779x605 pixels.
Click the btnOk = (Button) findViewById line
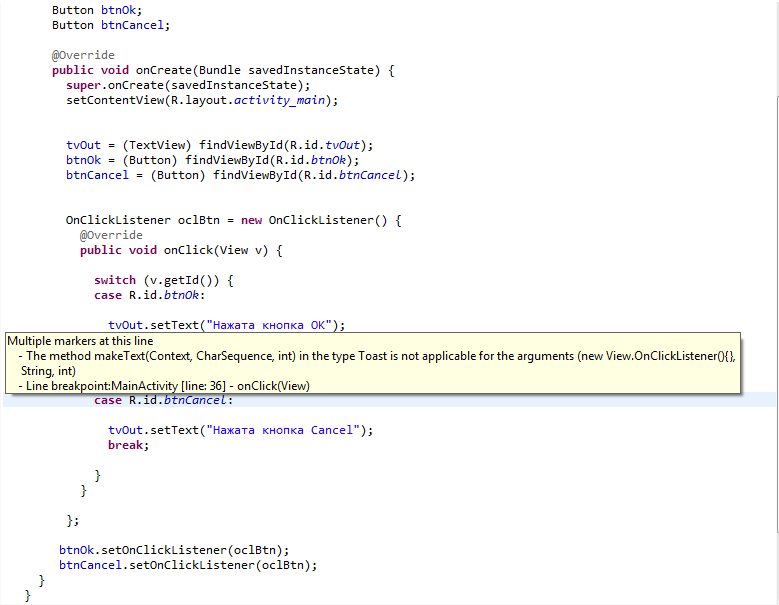pos(212,160)
